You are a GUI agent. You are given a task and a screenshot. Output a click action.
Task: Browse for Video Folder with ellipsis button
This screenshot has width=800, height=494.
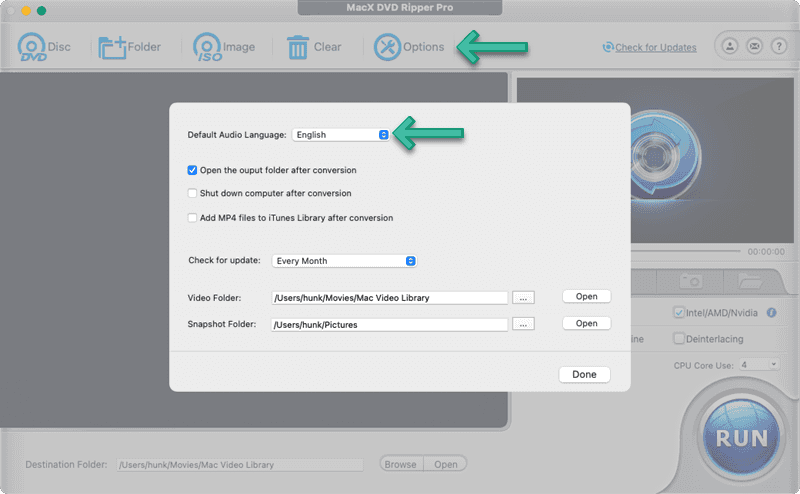pyautogui.click(x=523, y=298)
